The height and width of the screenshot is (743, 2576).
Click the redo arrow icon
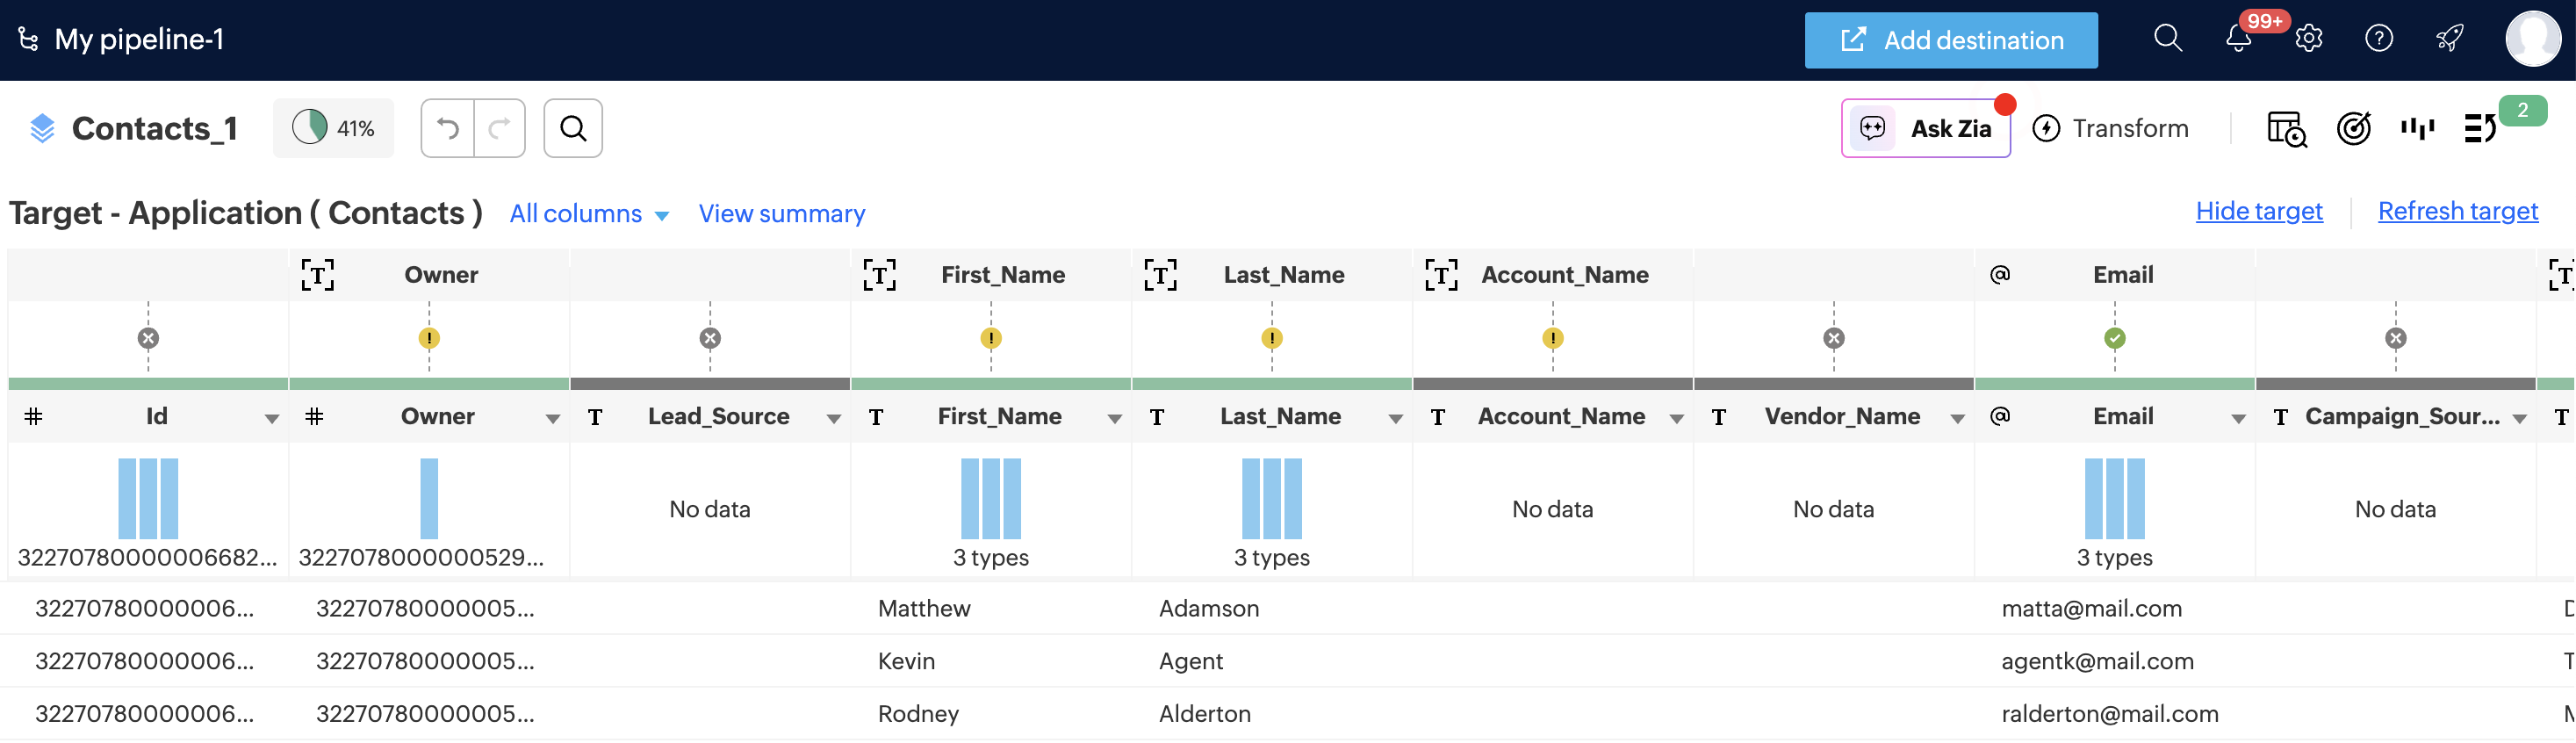[x=499, y=128]
